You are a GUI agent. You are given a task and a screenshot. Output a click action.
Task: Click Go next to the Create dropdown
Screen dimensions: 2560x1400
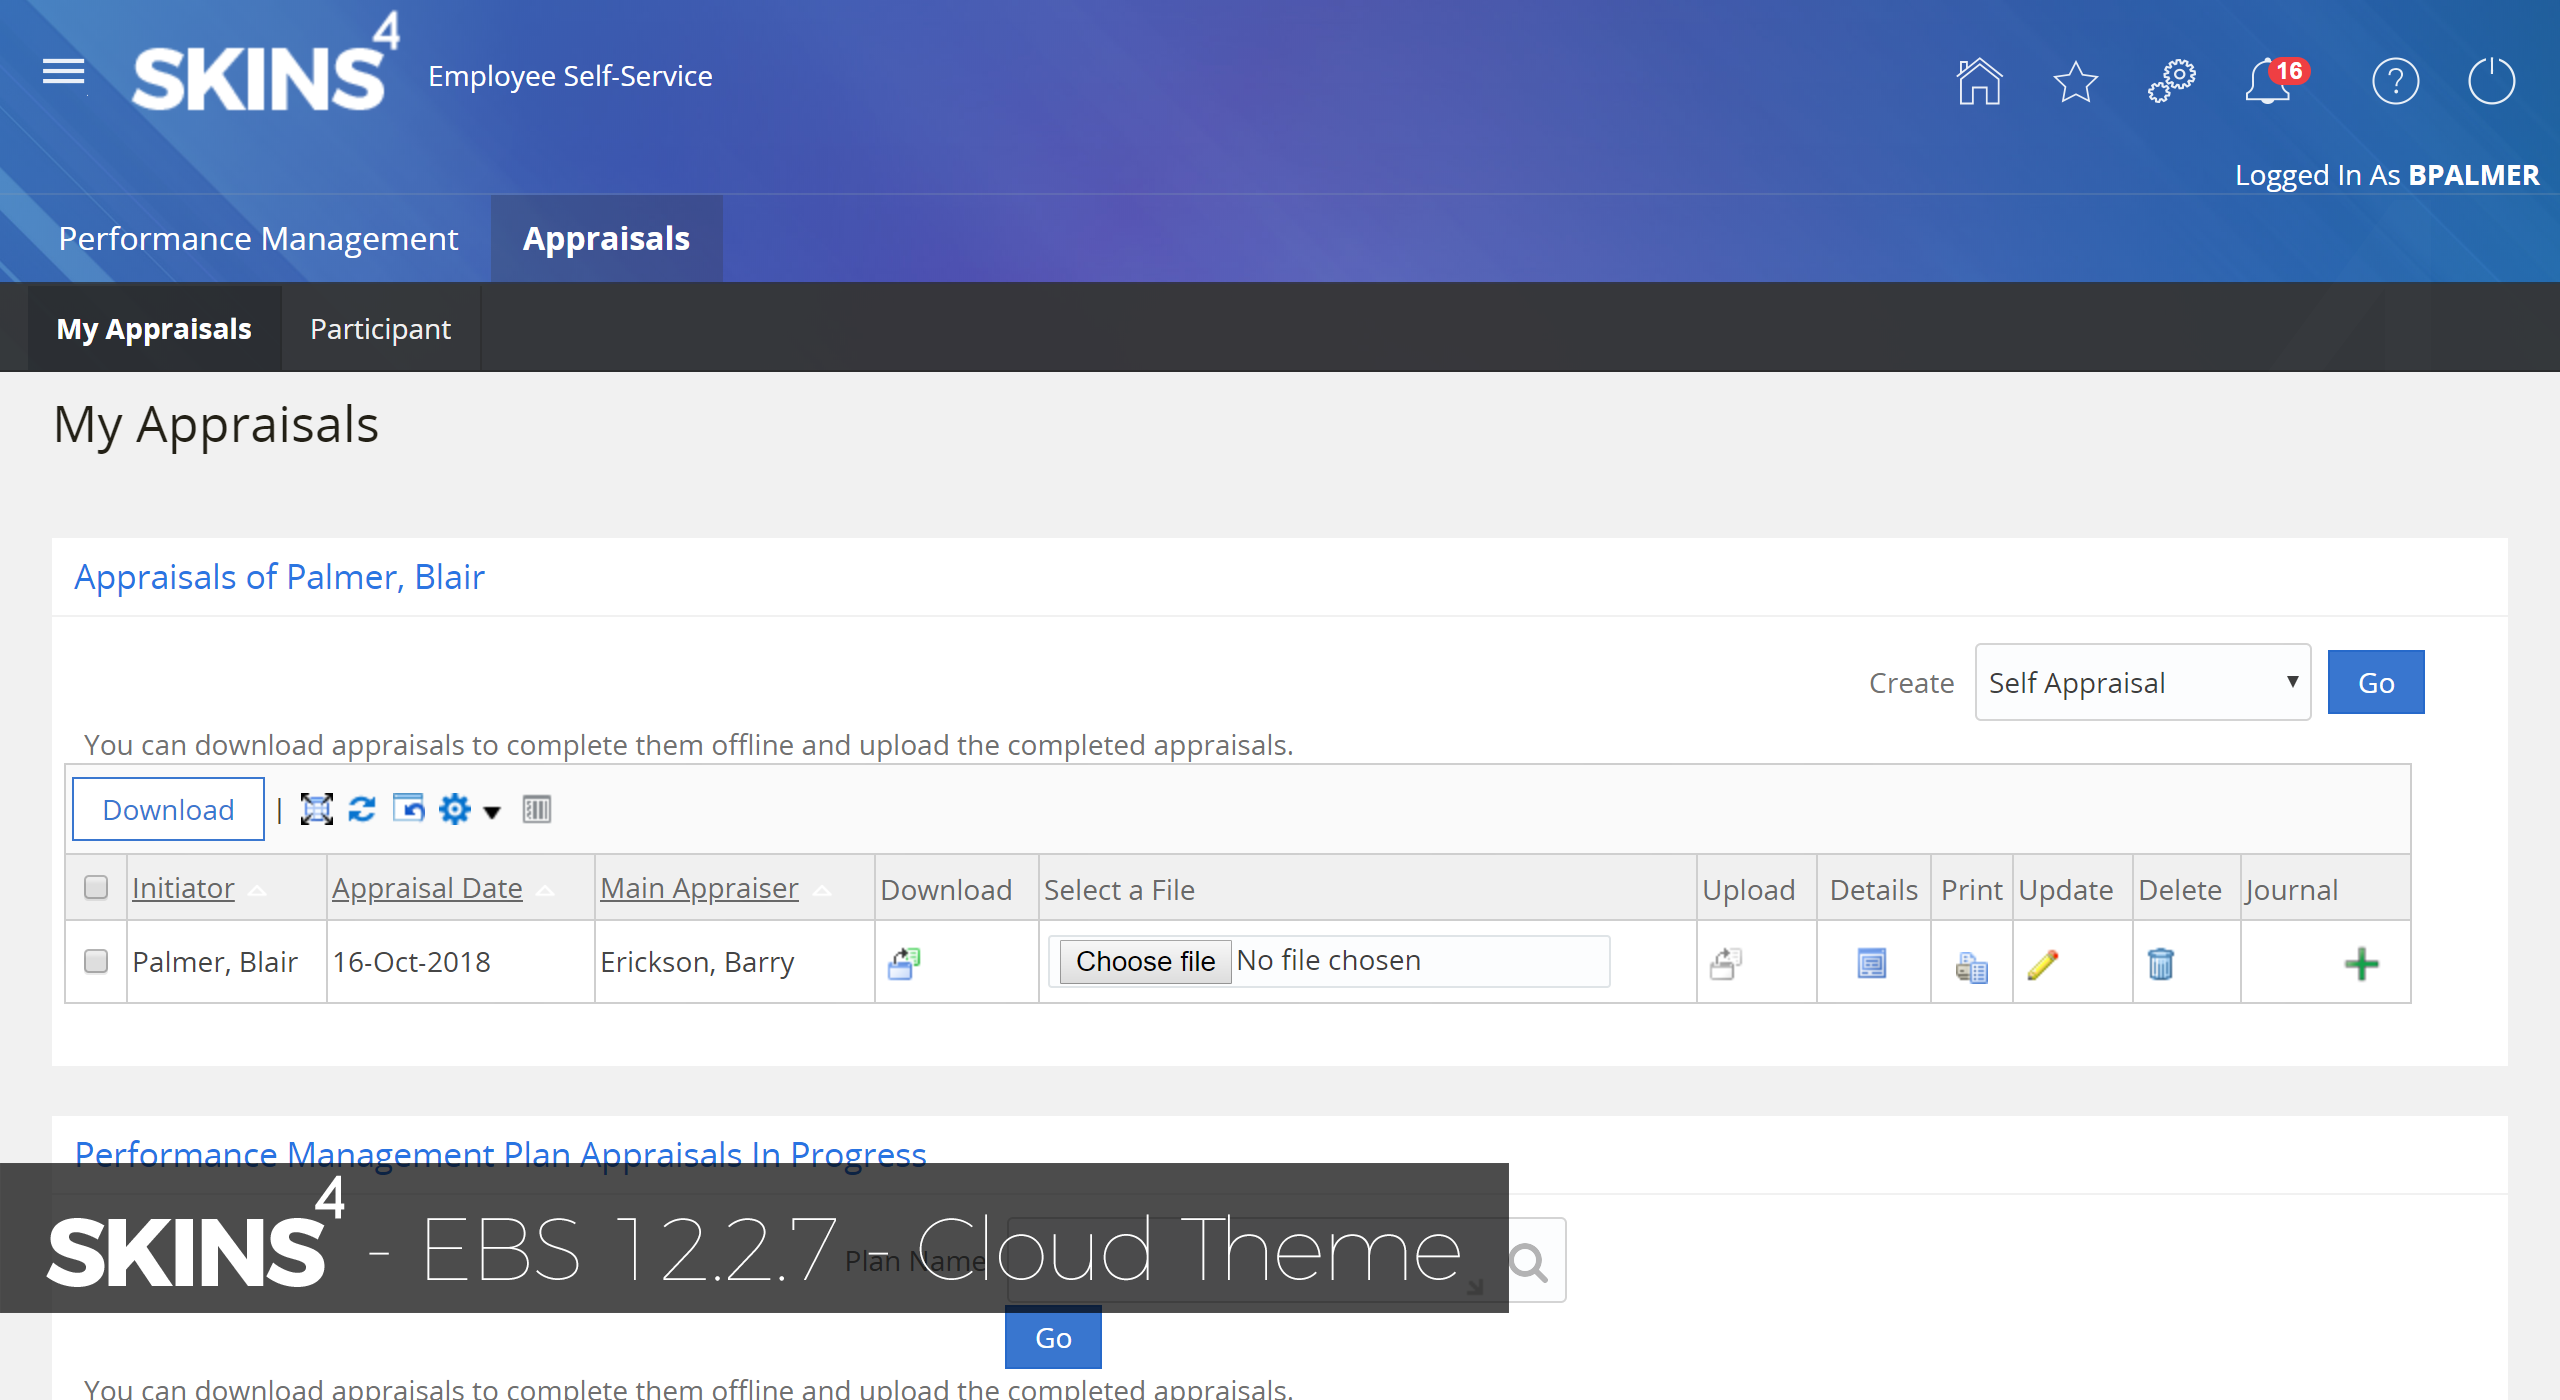pos(2376,682)
